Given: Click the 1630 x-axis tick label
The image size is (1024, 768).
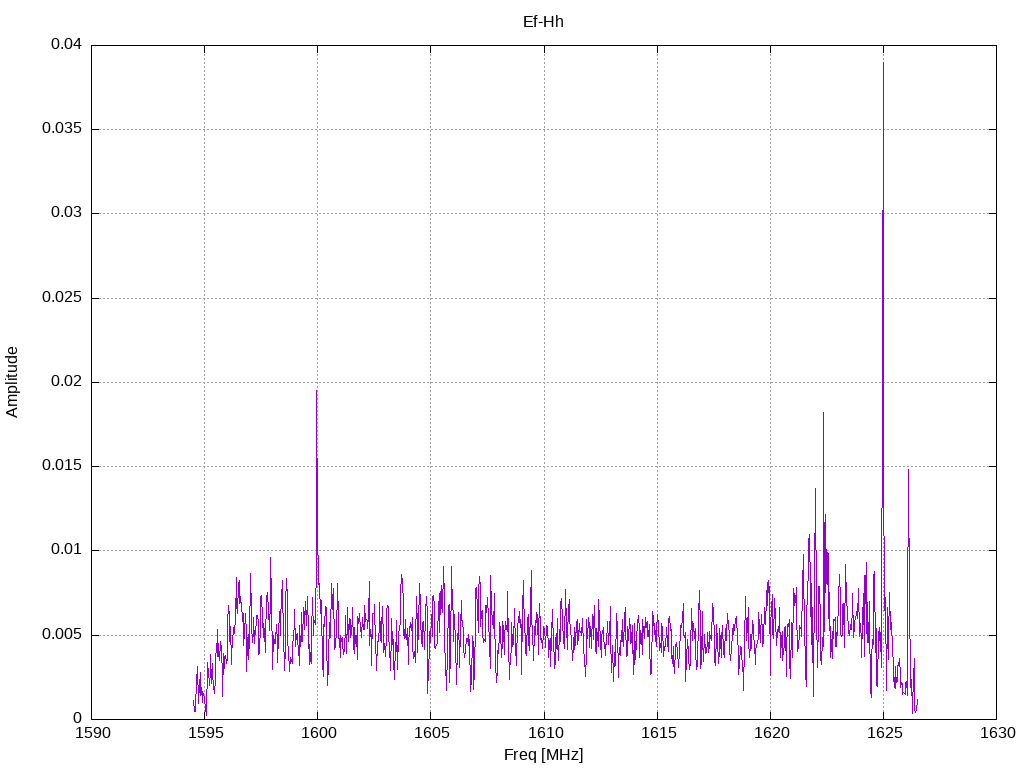Looking at the screenshot, I should click(x=997, y=733).
